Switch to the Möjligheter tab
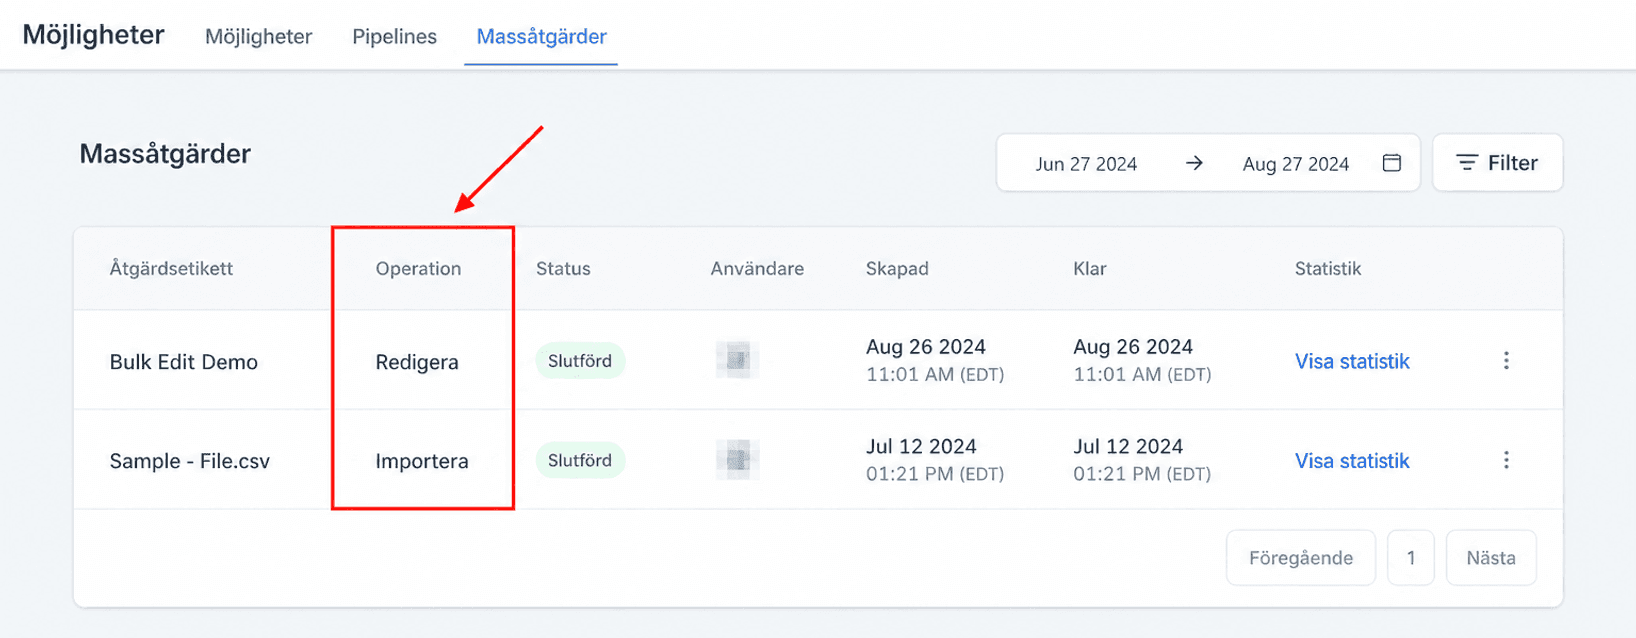Viewport: 1636px width, 638px height. (x=258, y=36)
